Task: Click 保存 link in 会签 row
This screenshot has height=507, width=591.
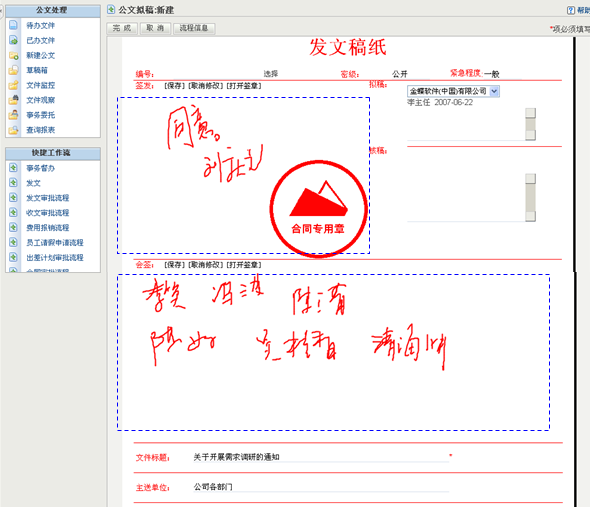Action: coord(175,265)
